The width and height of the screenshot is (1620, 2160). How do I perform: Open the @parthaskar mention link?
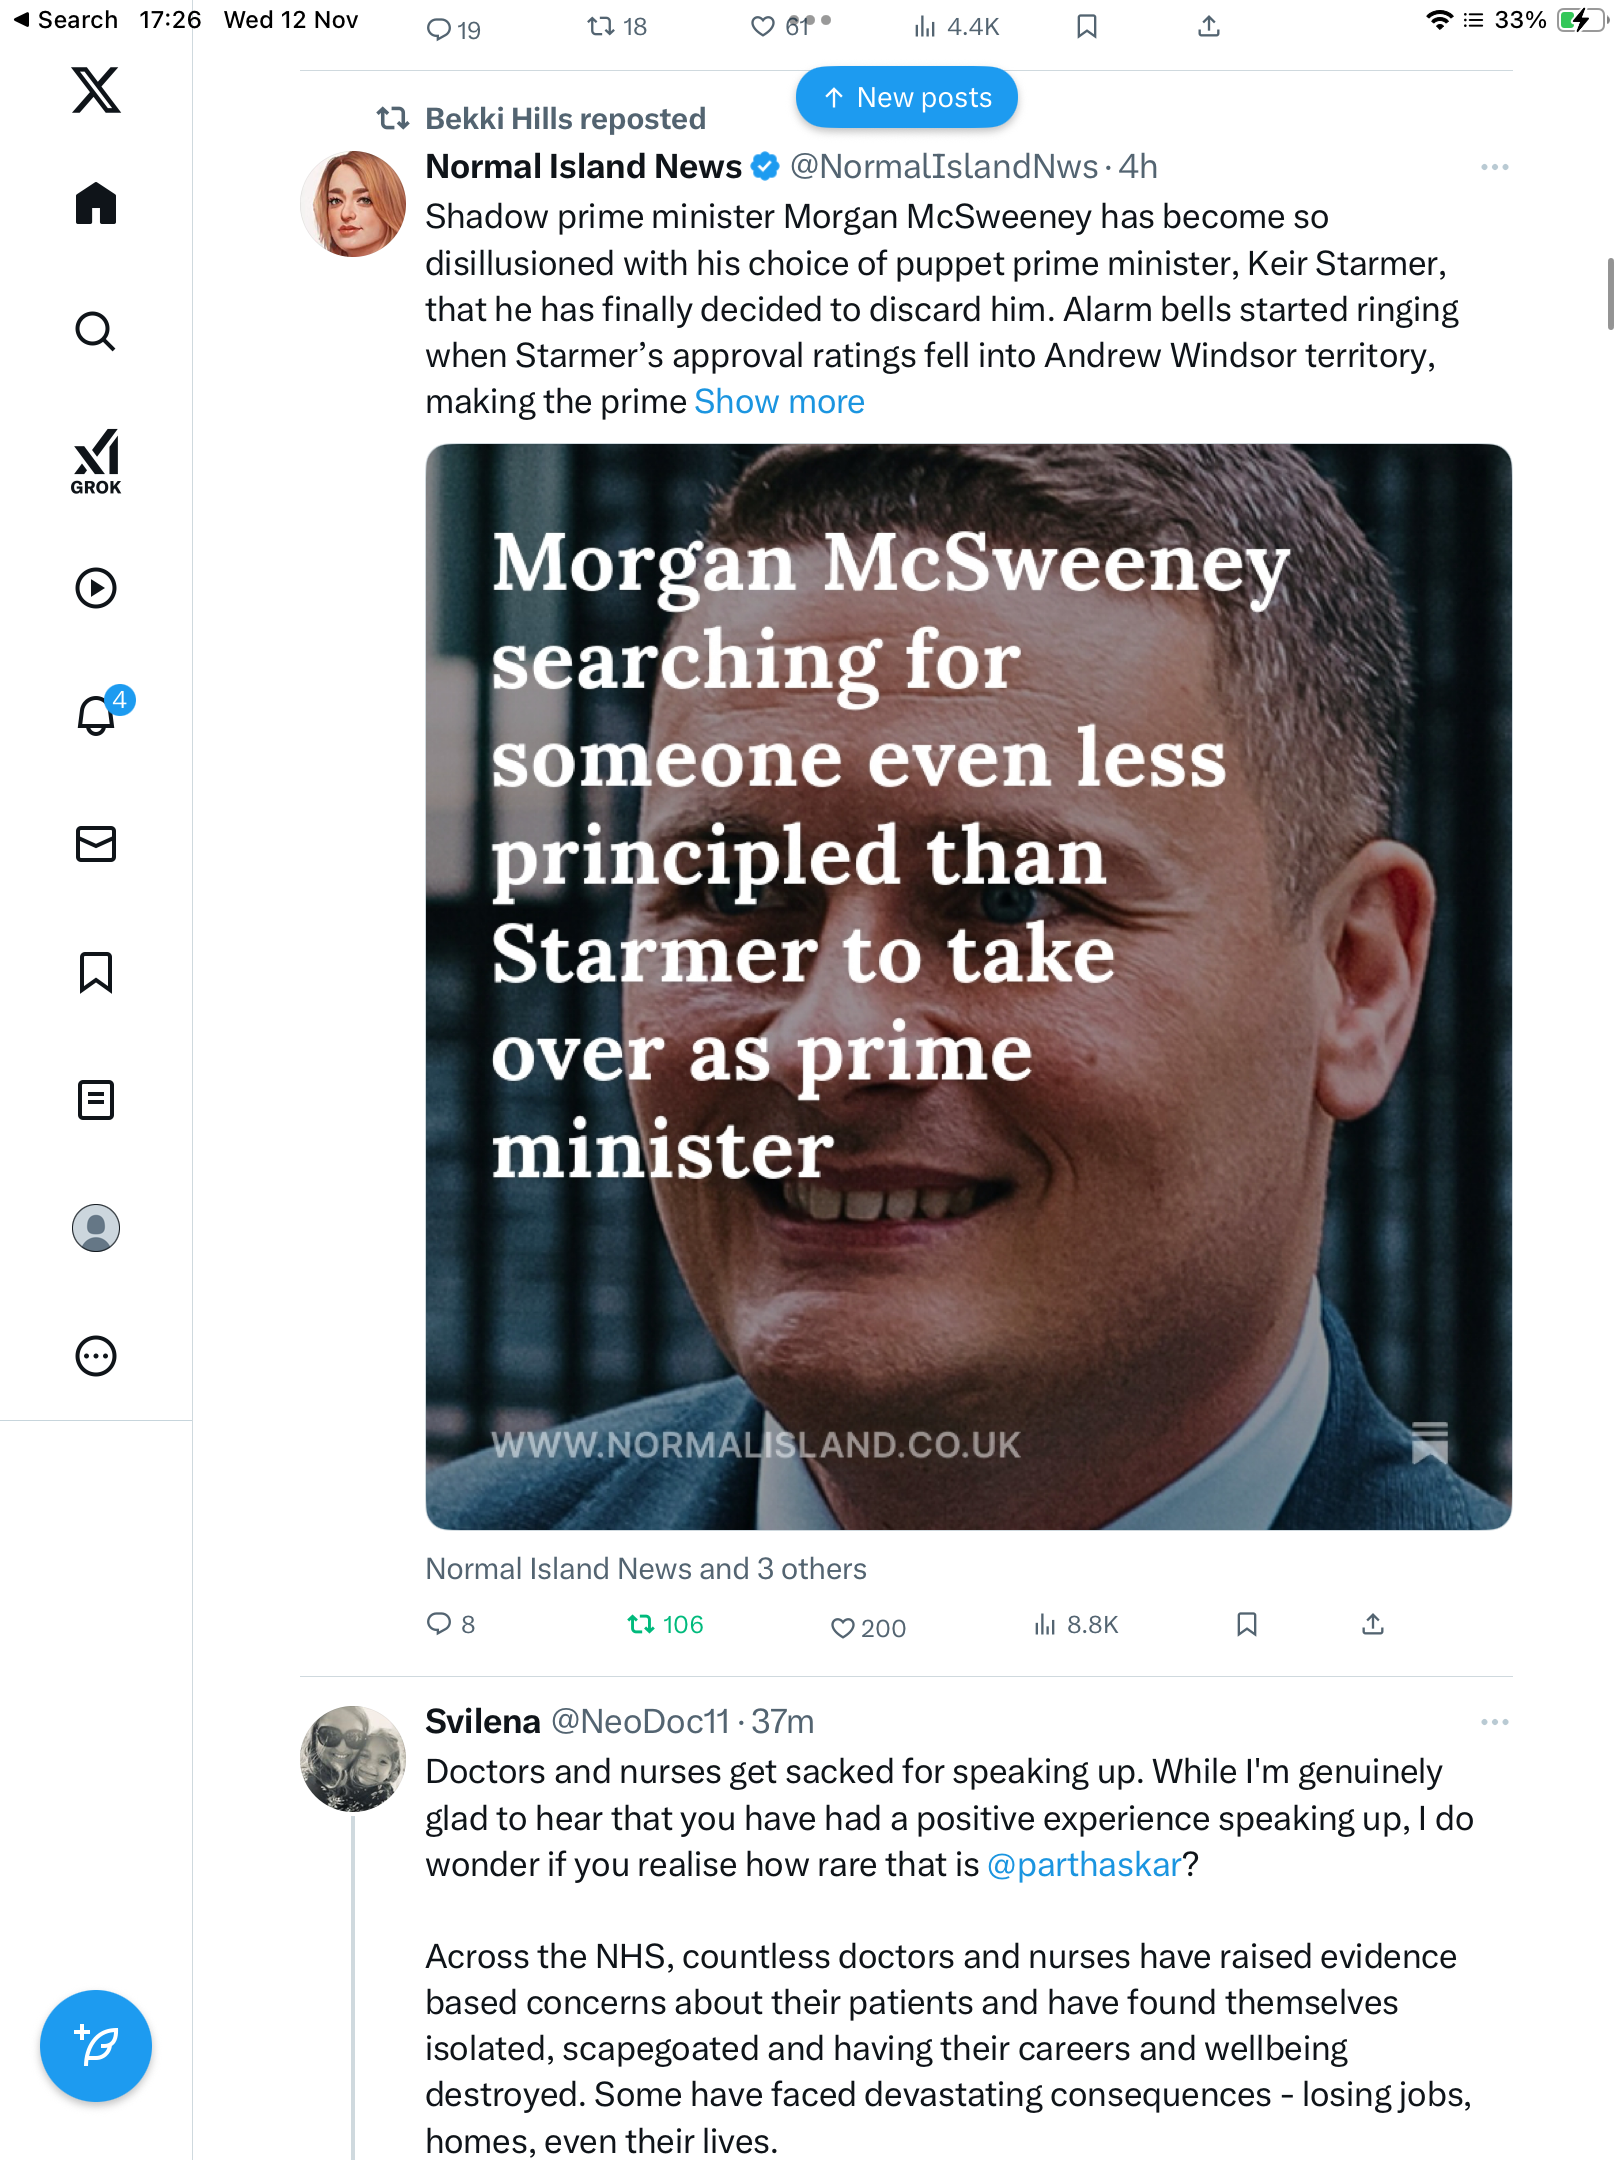click(1084, 1865)
